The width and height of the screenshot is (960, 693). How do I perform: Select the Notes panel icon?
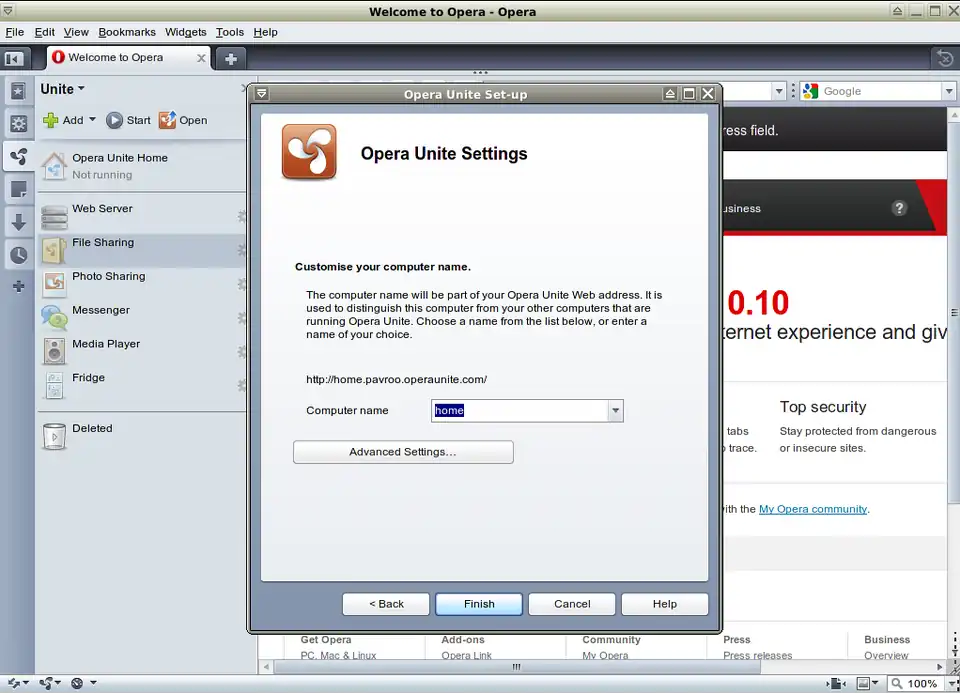[18, 189]
